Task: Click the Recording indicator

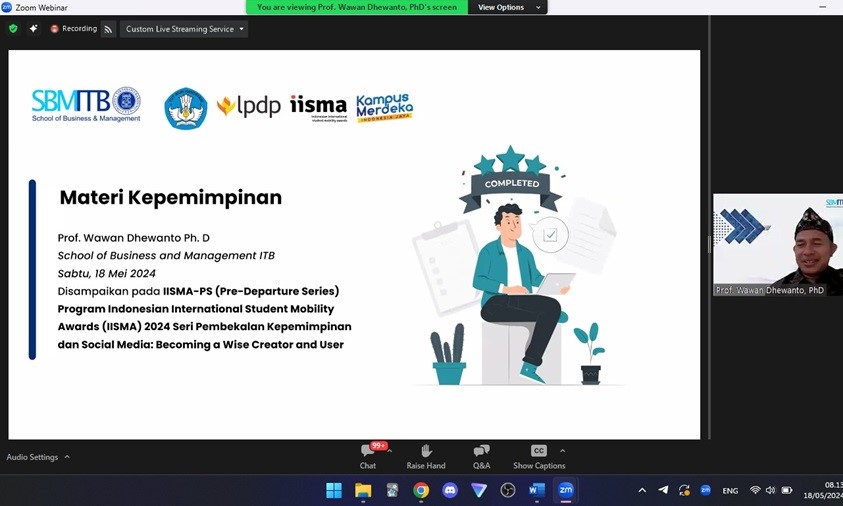Action: (x=74, y=28)
